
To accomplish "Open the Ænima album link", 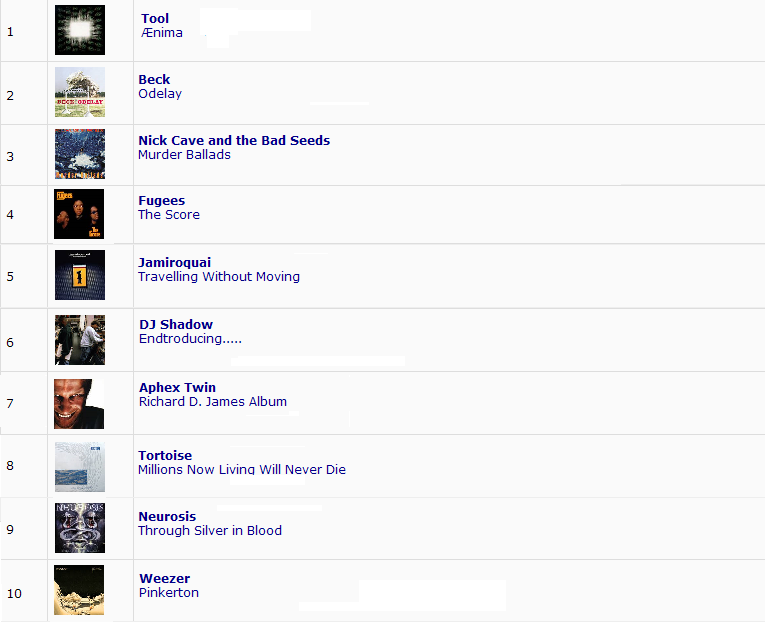I will tap(161, 33).
